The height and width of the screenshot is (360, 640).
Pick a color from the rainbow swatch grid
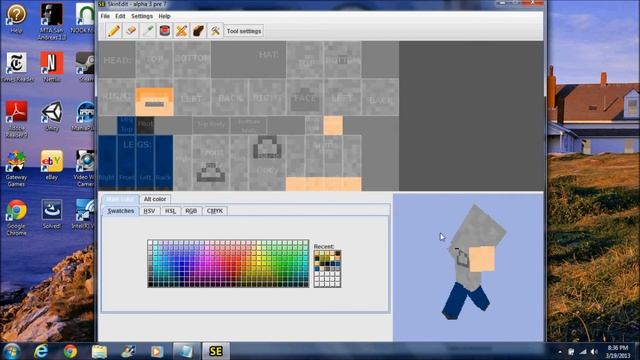click(x=228, y=264)
